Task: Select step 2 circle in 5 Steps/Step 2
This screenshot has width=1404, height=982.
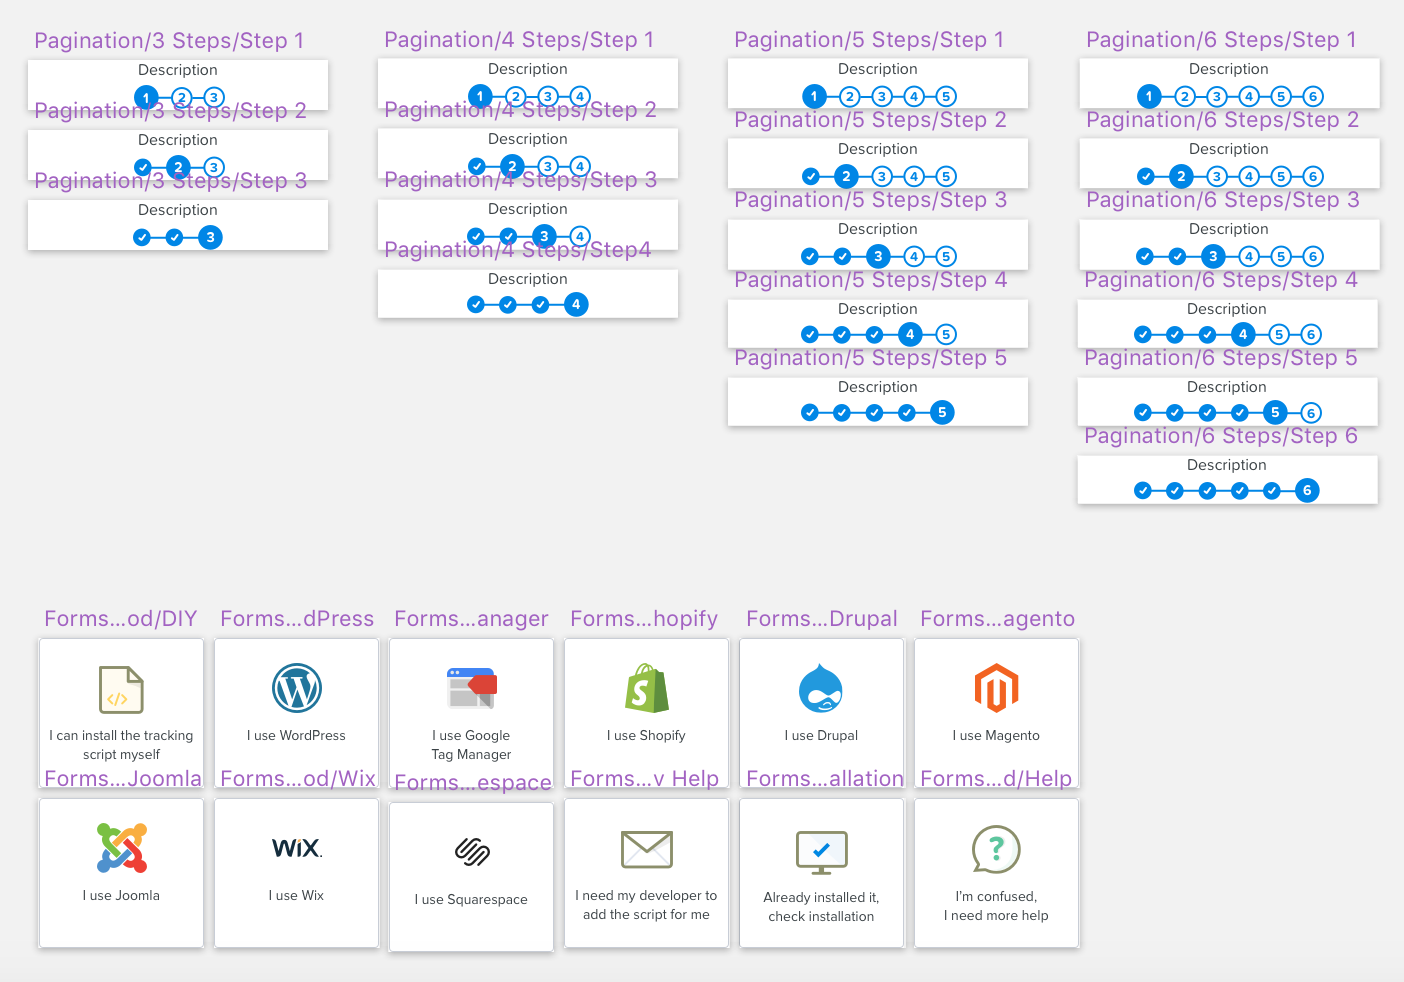Action: (846, 176)
